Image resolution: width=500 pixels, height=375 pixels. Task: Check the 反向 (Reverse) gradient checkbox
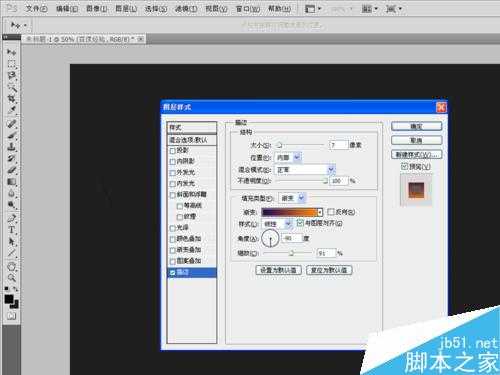click(331, 212)
